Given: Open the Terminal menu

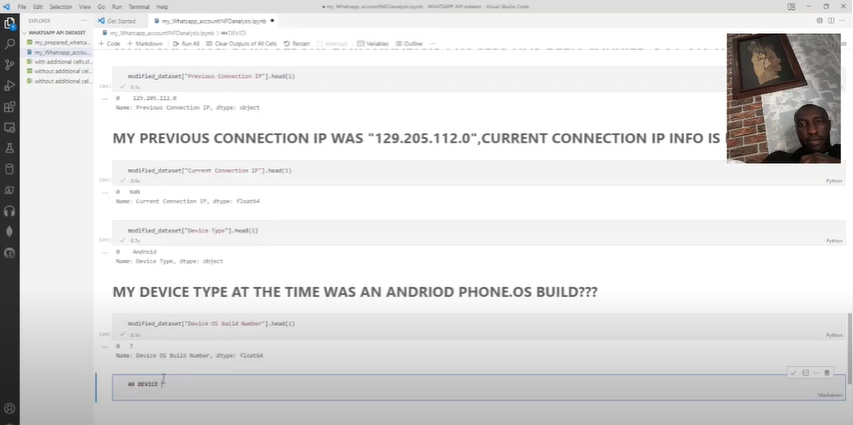Looking at the screenshot, I should tap(139, 7).
